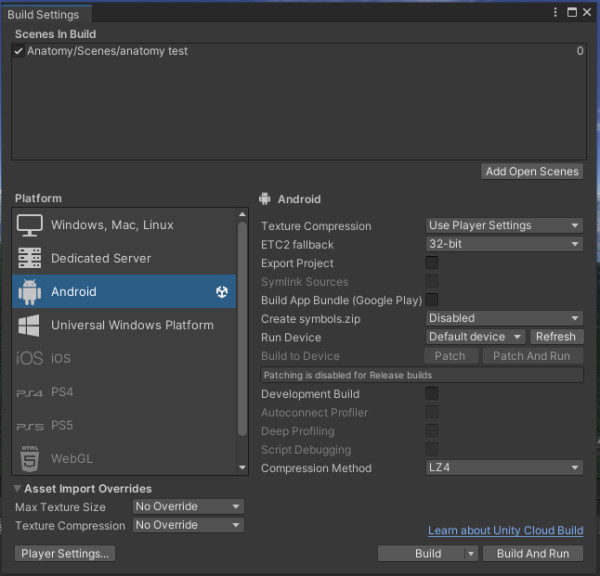Open the Android Texture Compression dropdown
This screenshot has width=600, height=576.
(x=504, y=225)
